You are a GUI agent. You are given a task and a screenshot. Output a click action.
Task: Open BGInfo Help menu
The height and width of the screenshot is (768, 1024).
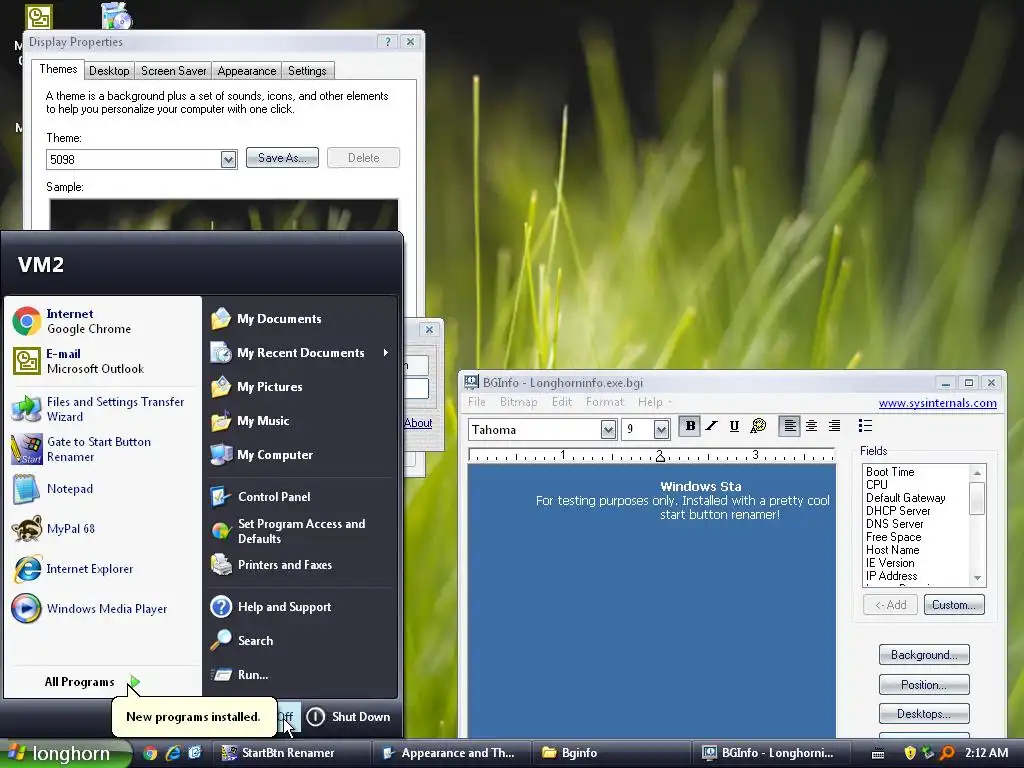coord(650,402)
